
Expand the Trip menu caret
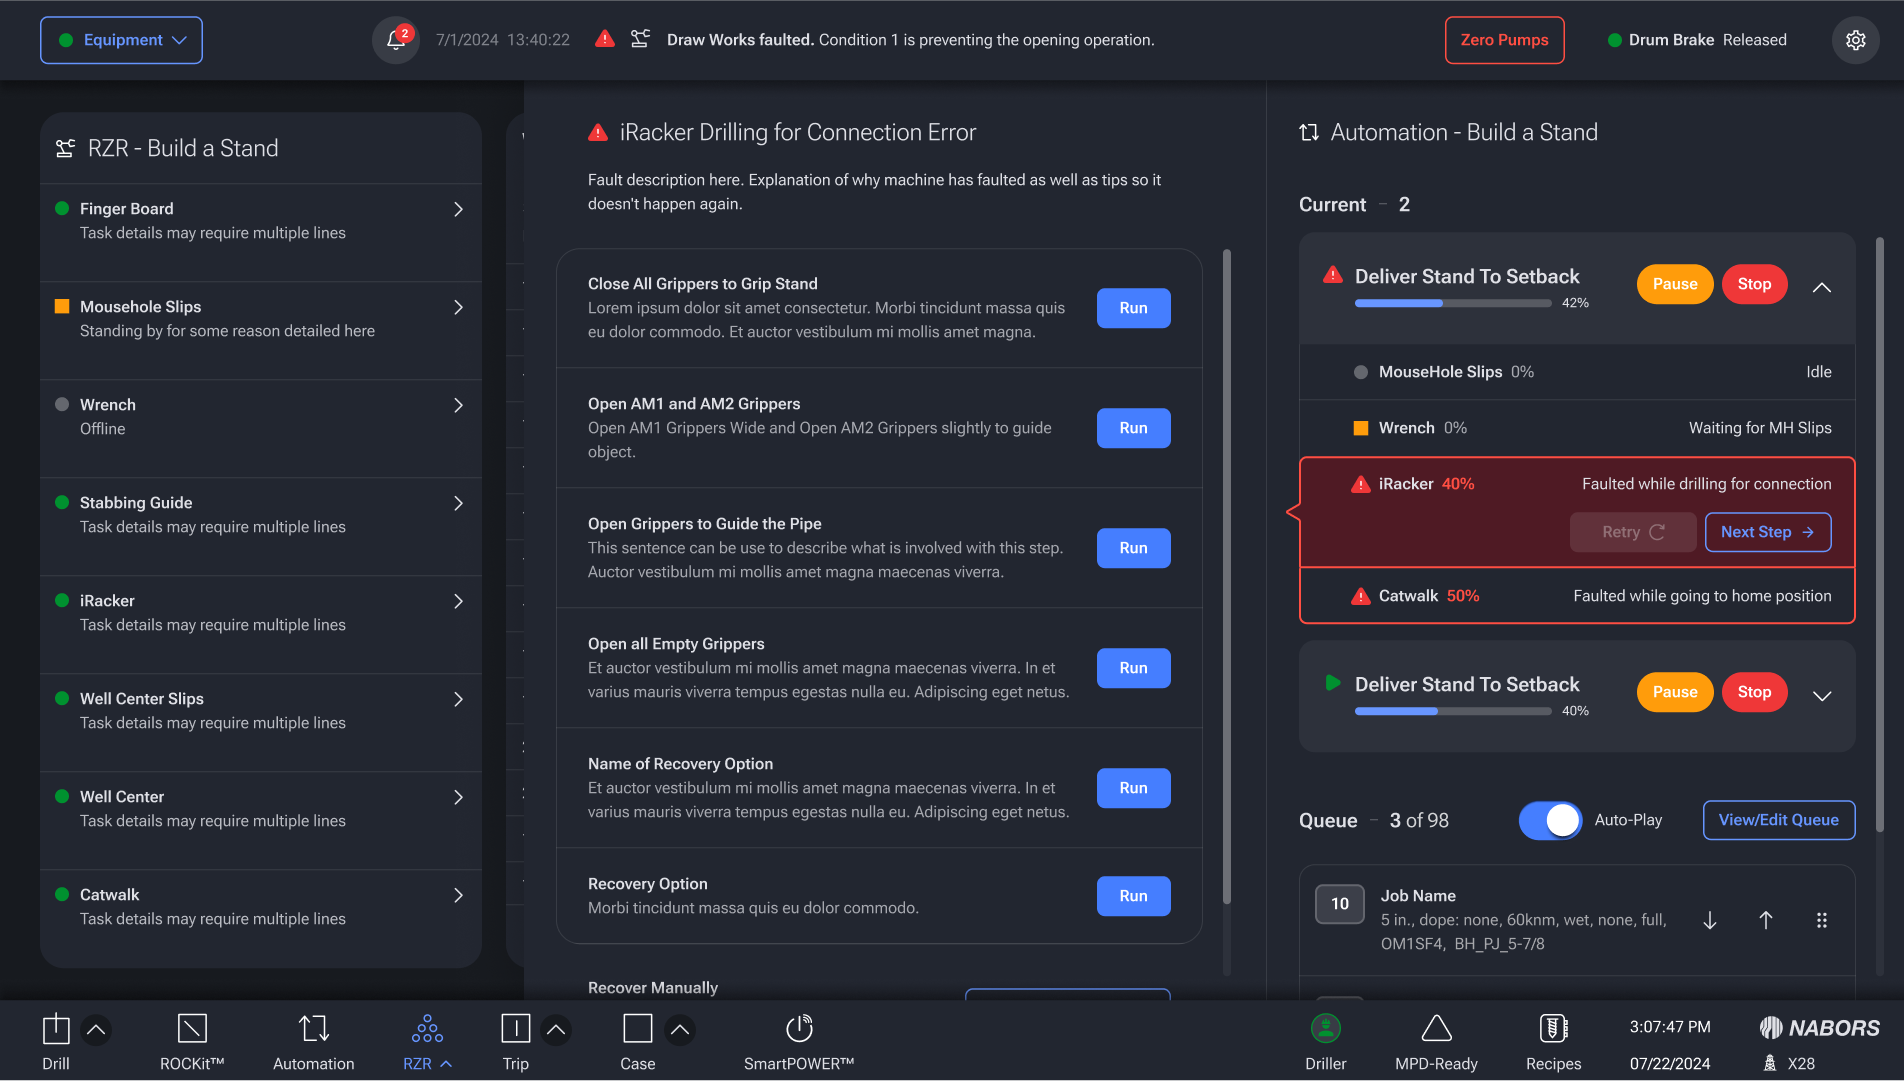556,1029
